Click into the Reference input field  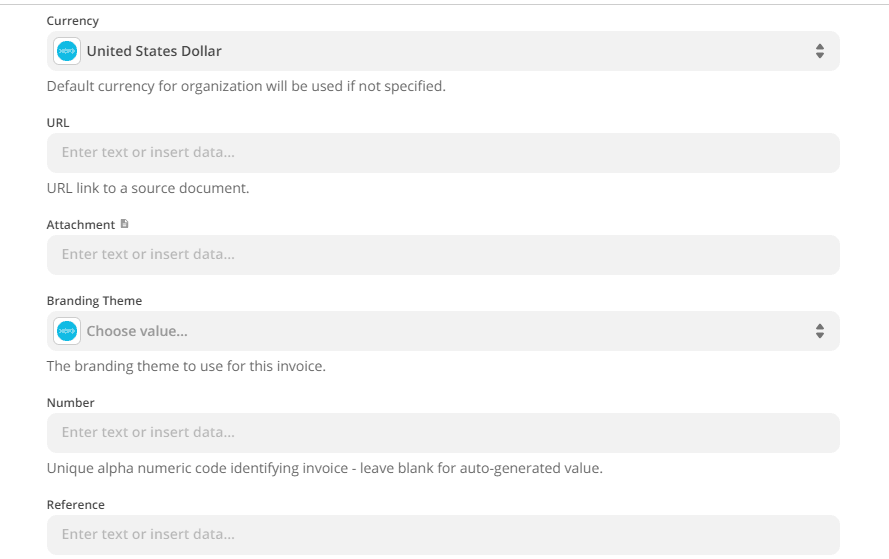click(443, 534)
